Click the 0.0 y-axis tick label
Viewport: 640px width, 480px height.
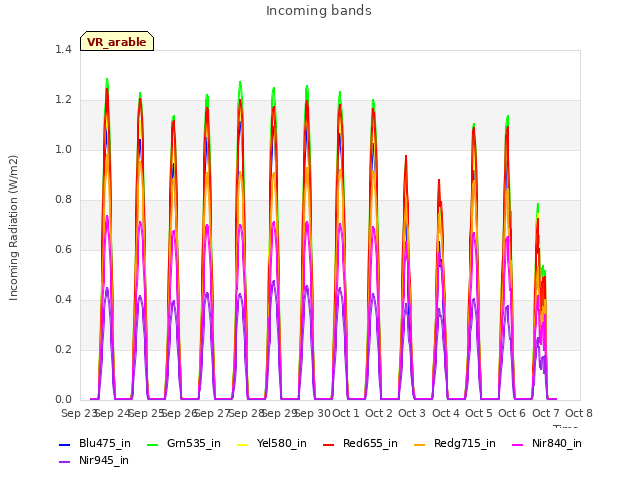coord(63,400)
